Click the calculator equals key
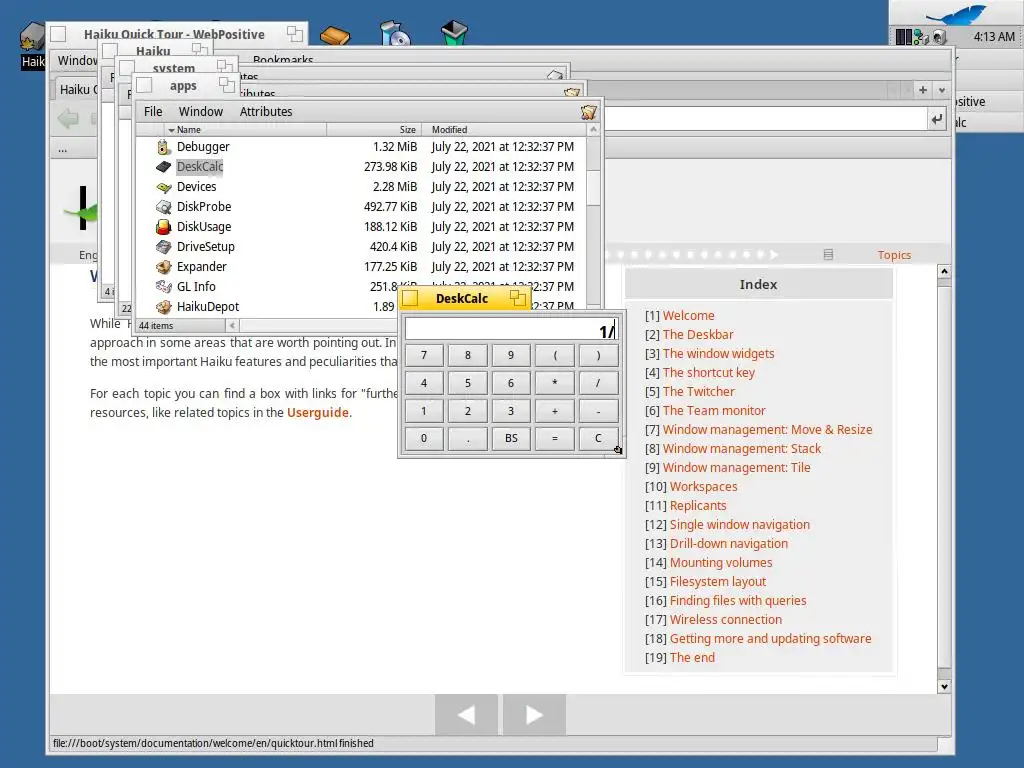This screenshot has width=1024, height=768. click(x=554, y=439)
